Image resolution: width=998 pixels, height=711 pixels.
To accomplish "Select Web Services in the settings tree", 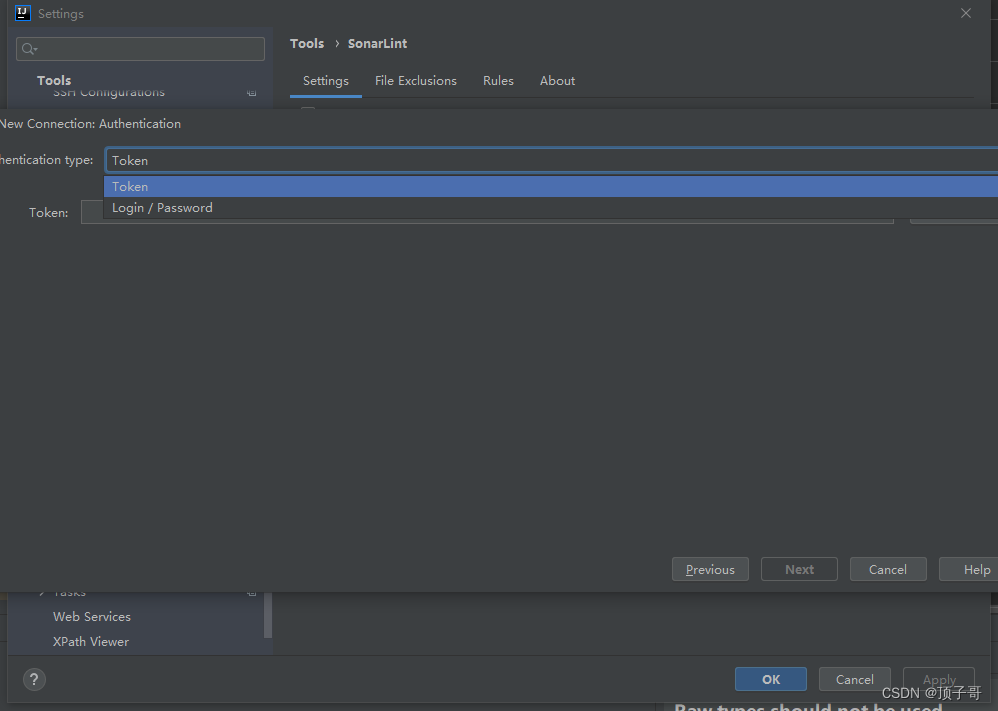I will click(x=92, y=616).
